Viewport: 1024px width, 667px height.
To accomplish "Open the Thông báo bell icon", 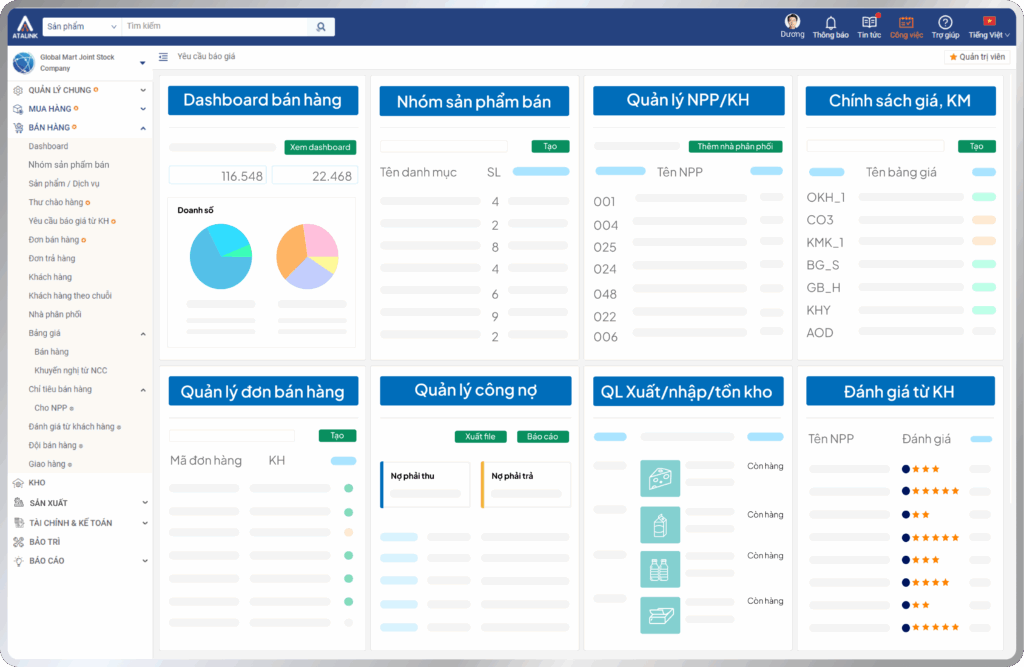I will pyautogui.click(x=830, y=23).
